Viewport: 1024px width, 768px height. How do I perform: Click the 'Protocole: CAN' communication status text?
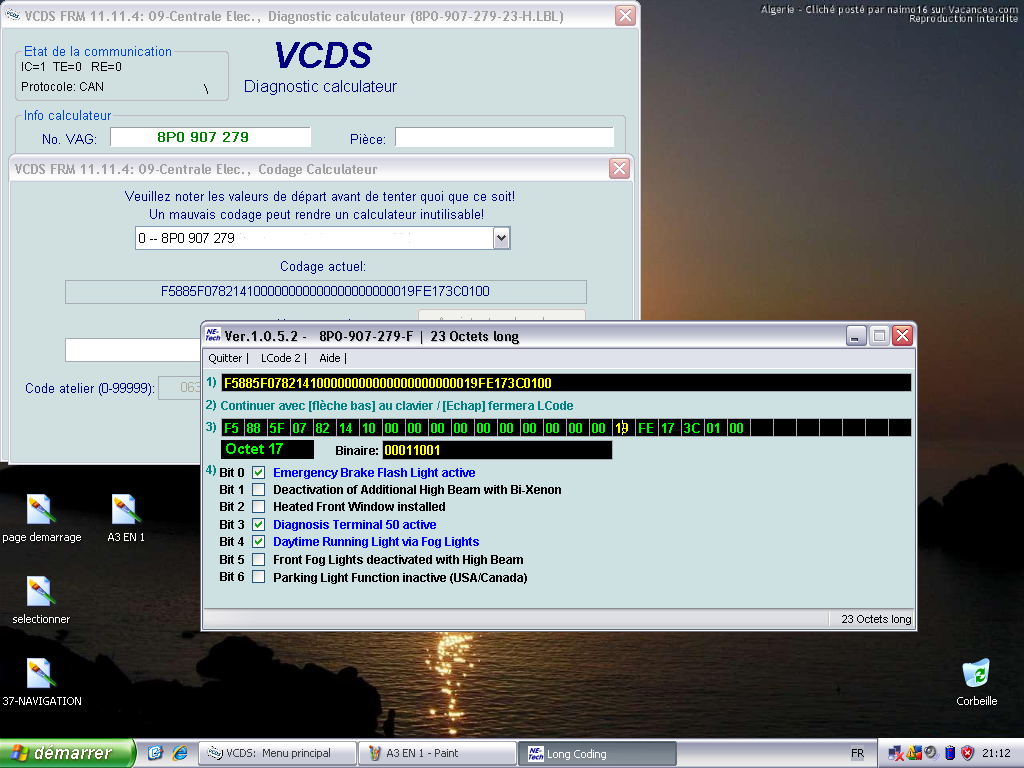point(62,87)
